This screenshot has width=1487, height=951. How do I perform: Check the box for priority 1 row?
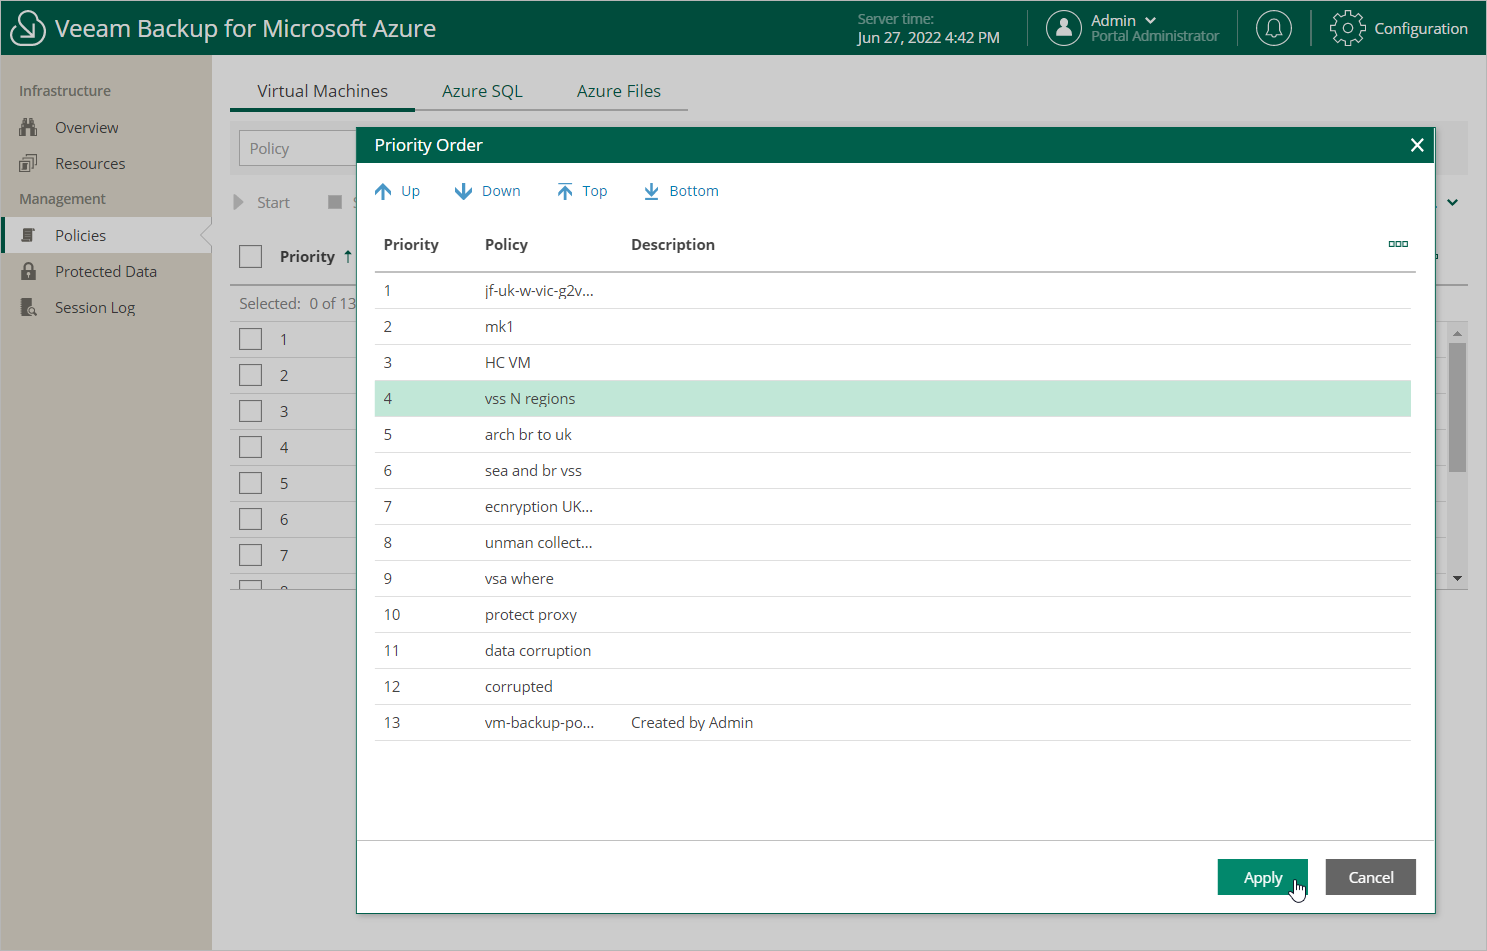click(x=251, y=339)
